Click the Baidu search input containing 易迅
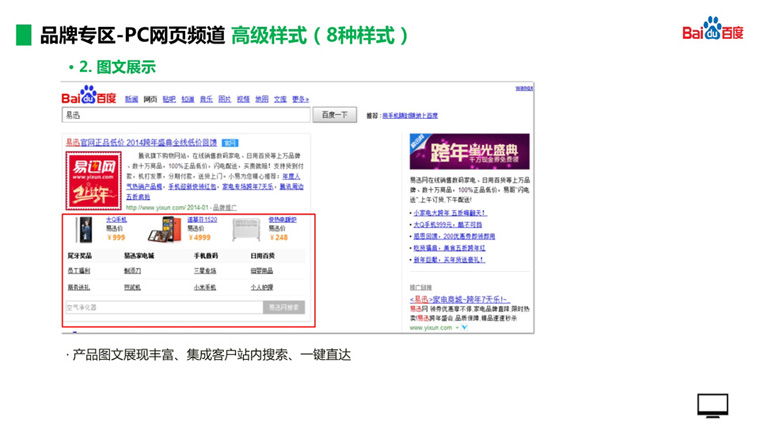Image resolution: width=760 pixels, height=428 pixels. coord(186,115)
